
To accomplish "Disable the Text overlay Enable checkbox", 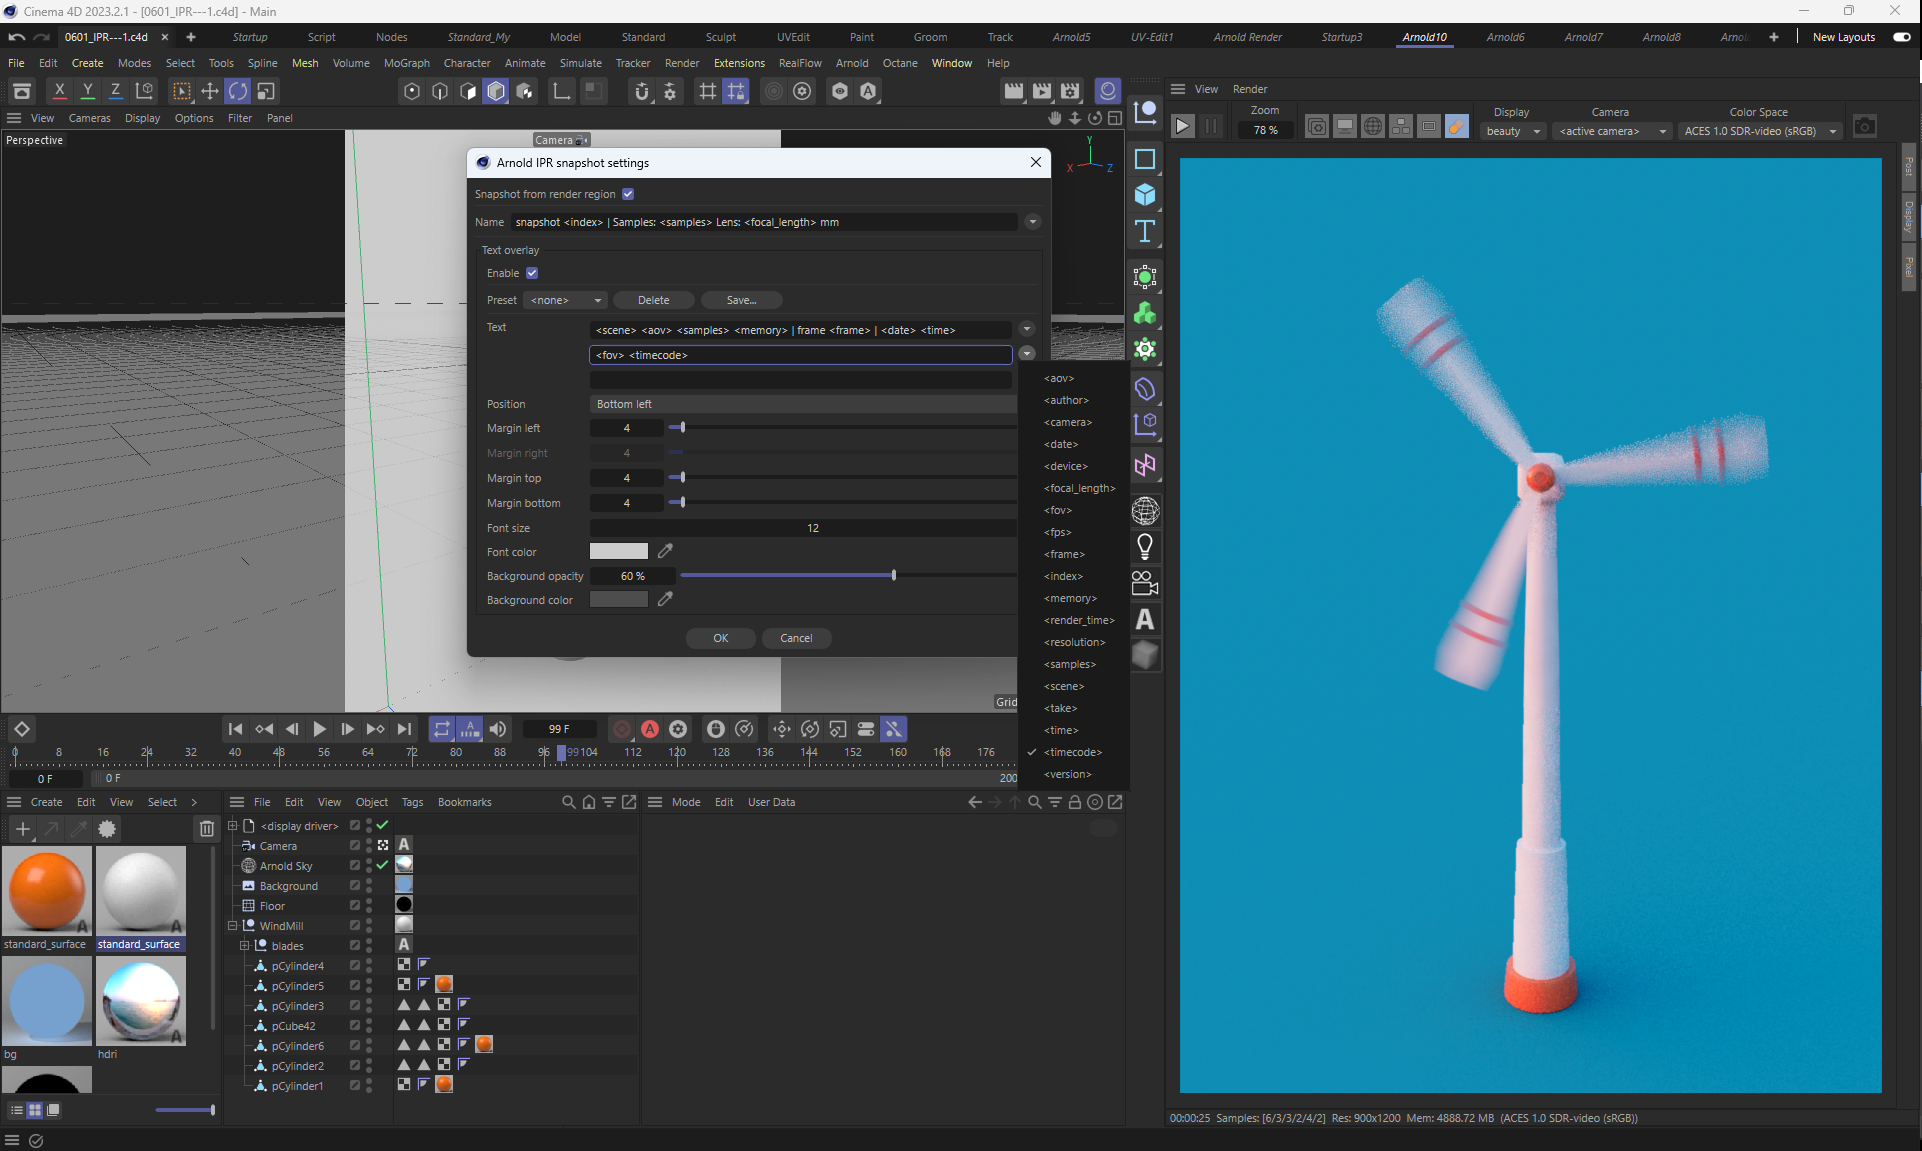I will (x=532, y=273).
